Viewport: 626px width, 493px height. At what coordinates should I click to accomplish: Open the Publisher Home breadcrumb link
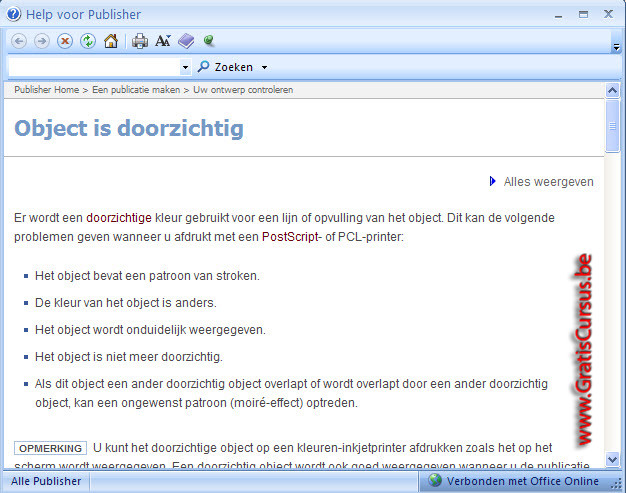coord(47,90)
